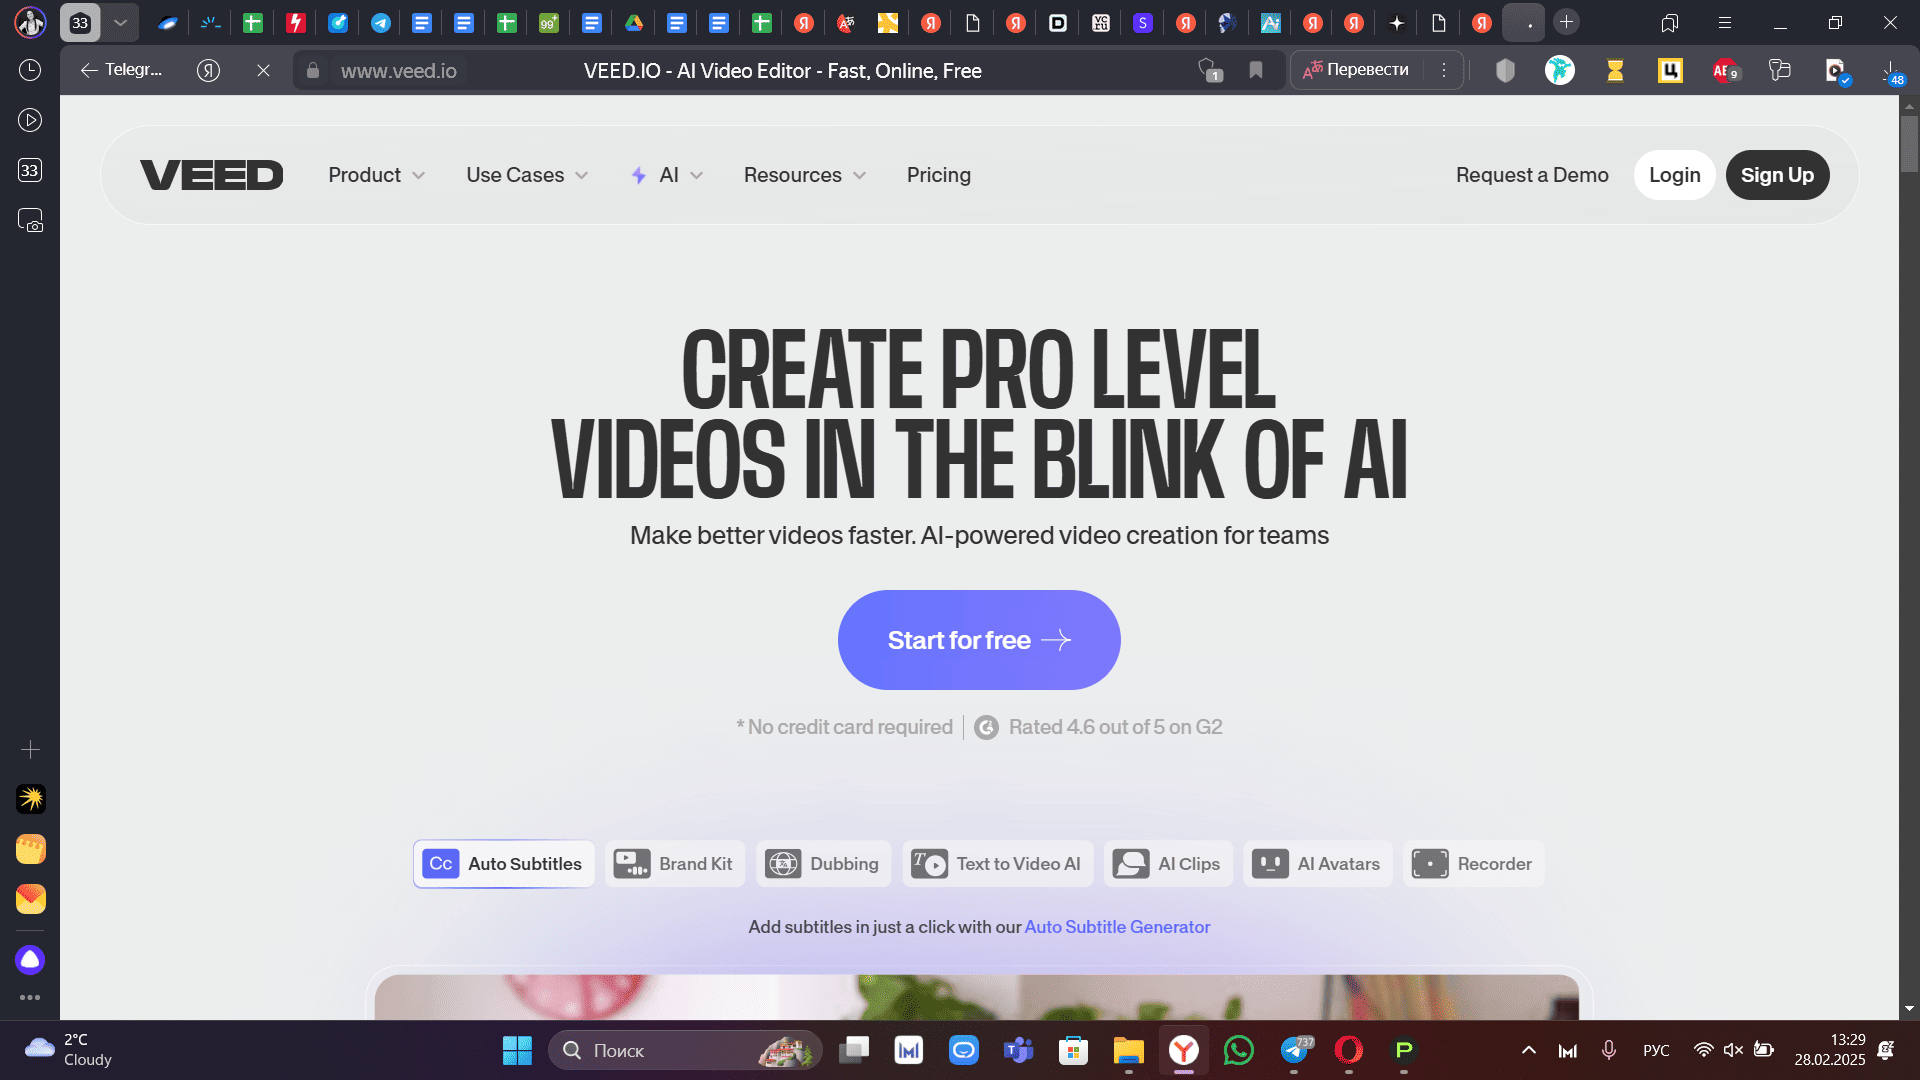
Task: Click the Start for free button
Action: 978,640
